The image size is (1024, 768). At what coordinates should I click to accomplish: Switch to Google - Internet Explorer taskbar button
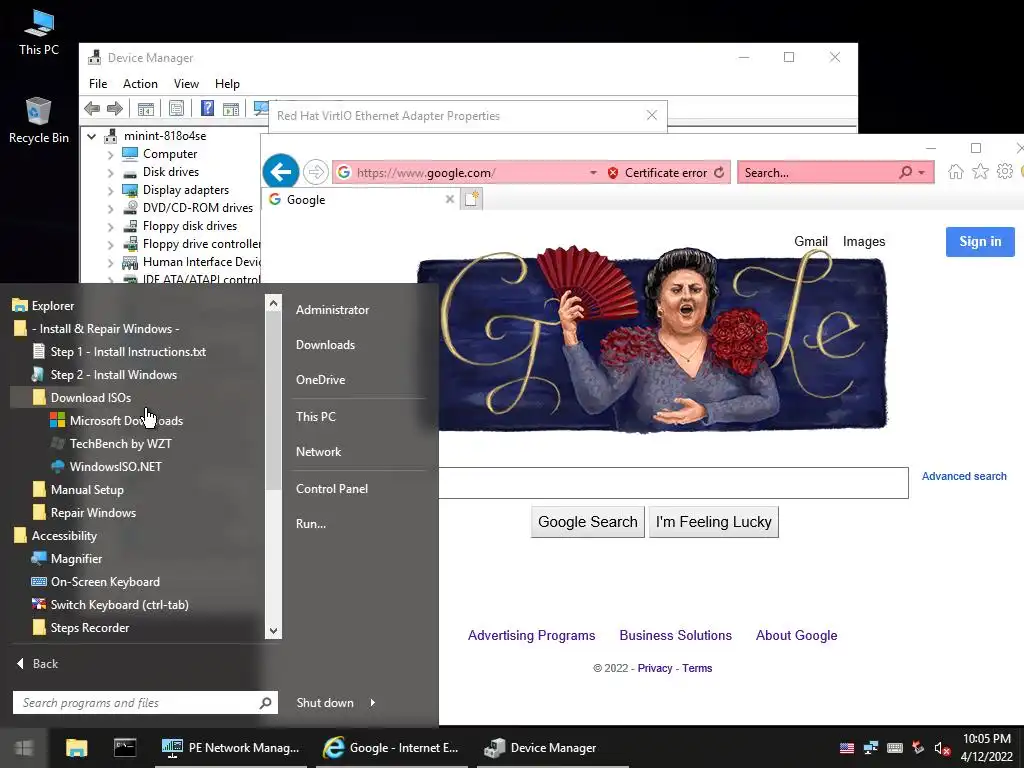[392, 748]
